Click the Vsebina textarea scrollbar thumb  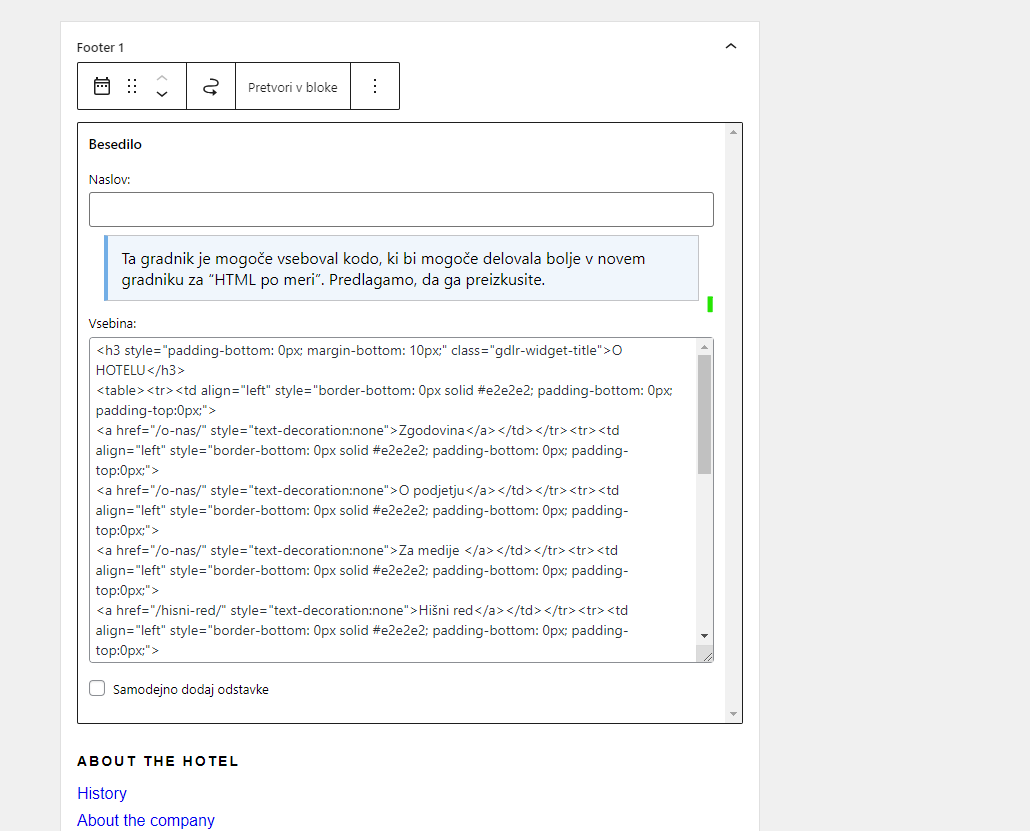coord(704,415)
